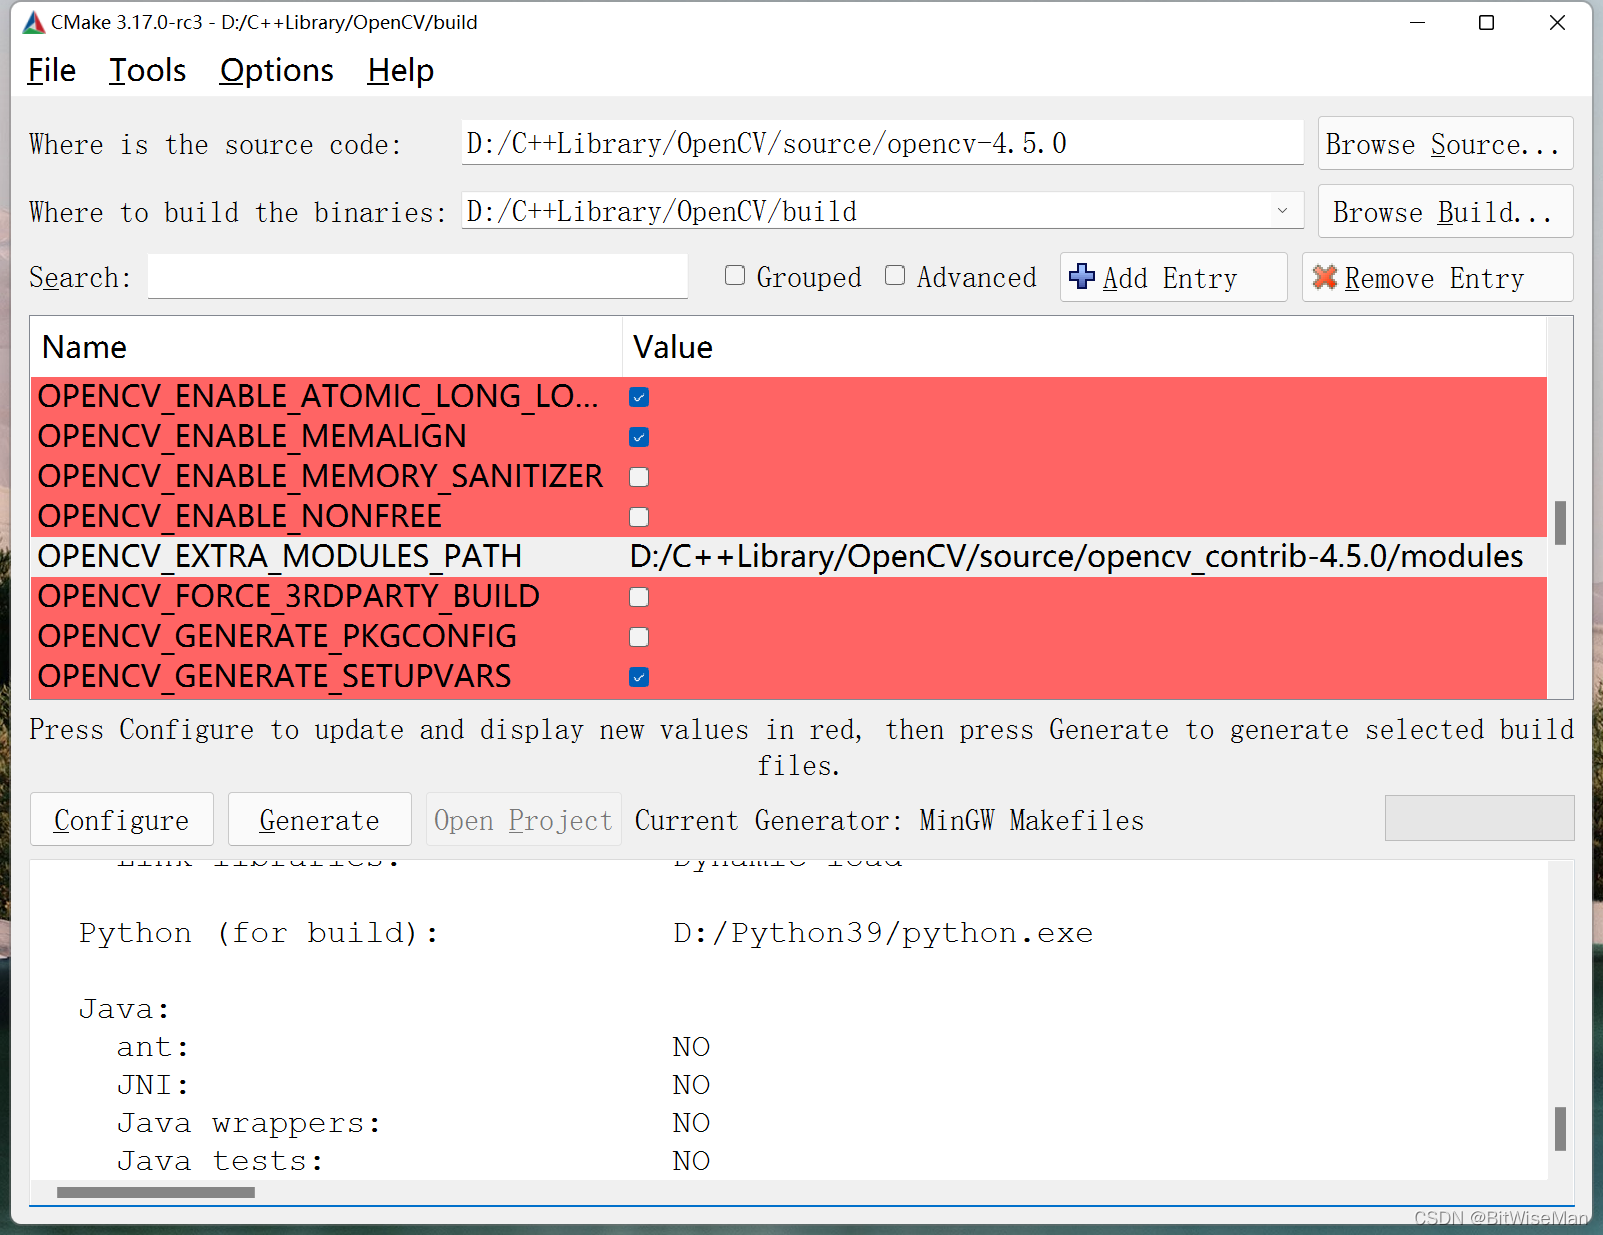1603x1235 pixels.
Task: Click the Search input field
Action: pyautogui.click(x=418, y=276)
